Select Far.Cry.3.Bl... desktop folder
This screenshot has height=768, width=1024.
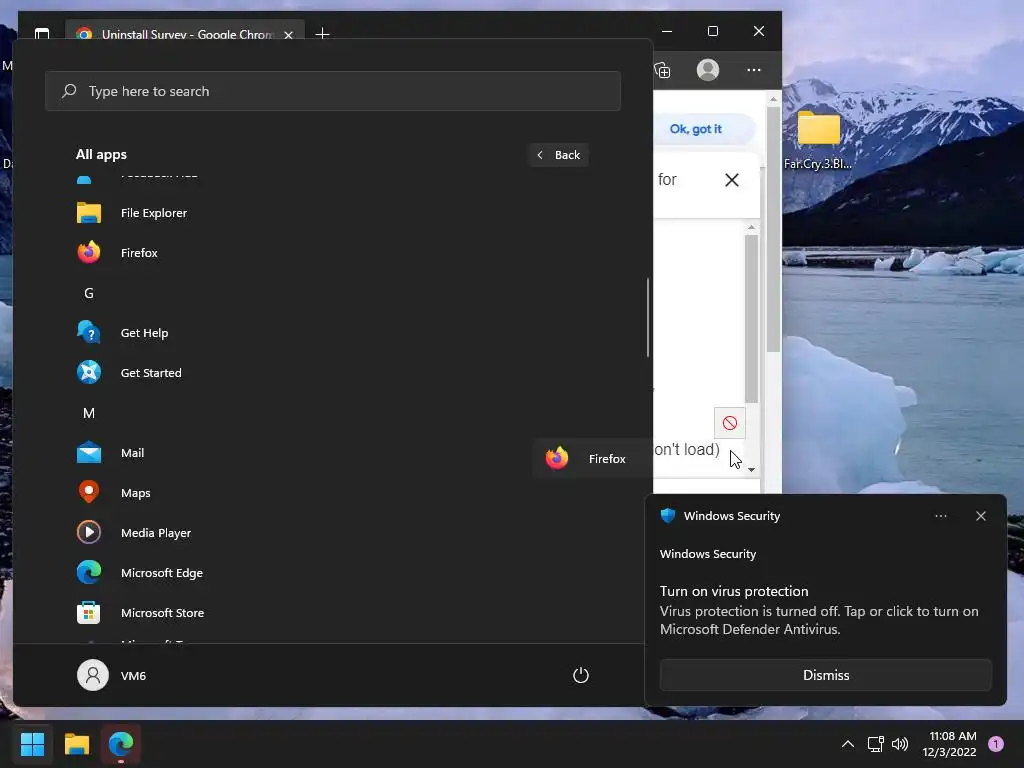coord(818,140)
